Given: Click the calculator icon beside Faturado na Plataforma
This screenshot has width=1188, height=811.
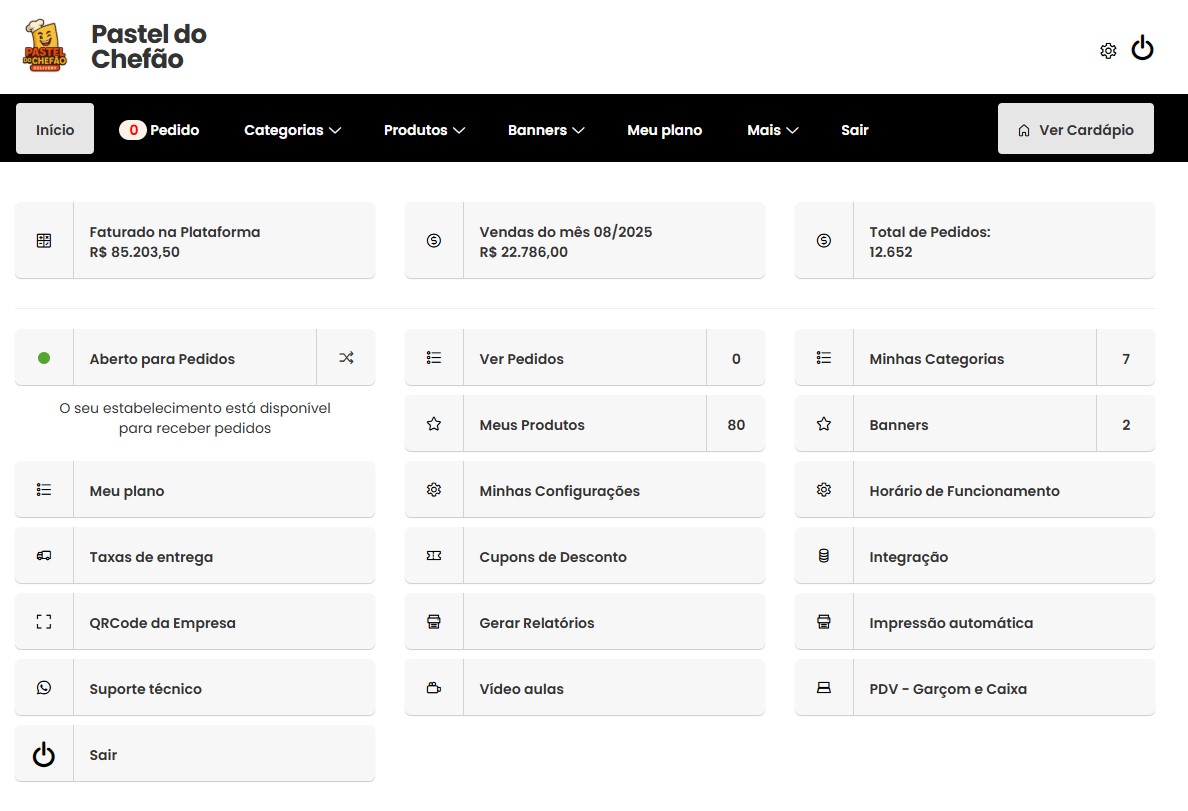Looking at the screenshot, I should [43, 240].
